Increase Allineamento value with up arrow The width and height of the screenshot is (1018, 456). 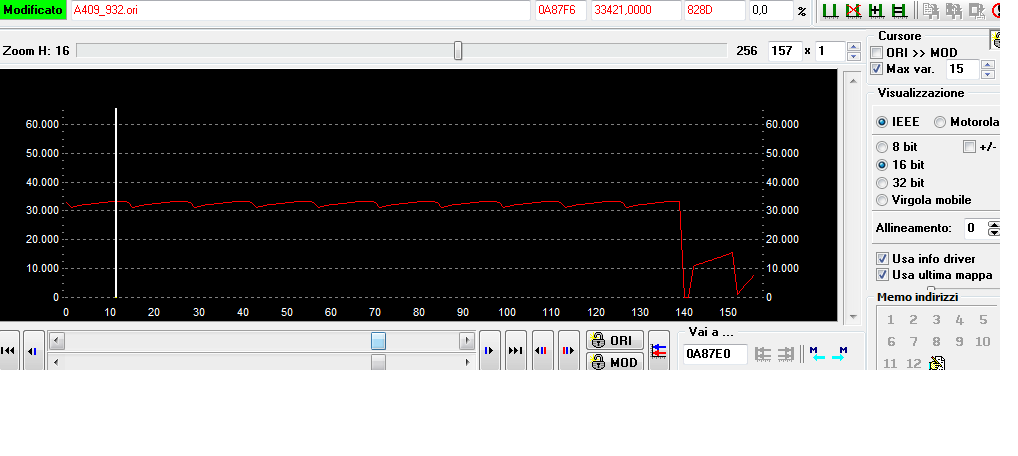click(x=994, y=224)
